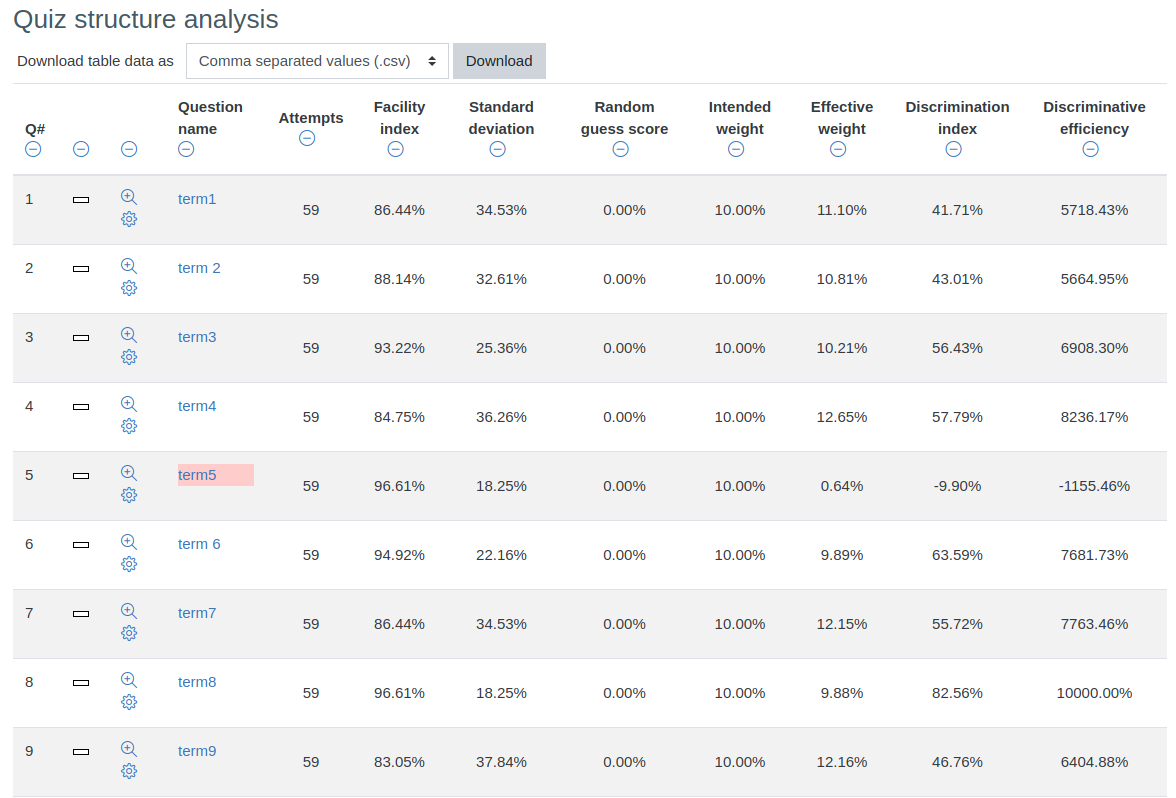1176x798 pixels.
Task: Open the term3 question link
Action: [x=196, y=337]
